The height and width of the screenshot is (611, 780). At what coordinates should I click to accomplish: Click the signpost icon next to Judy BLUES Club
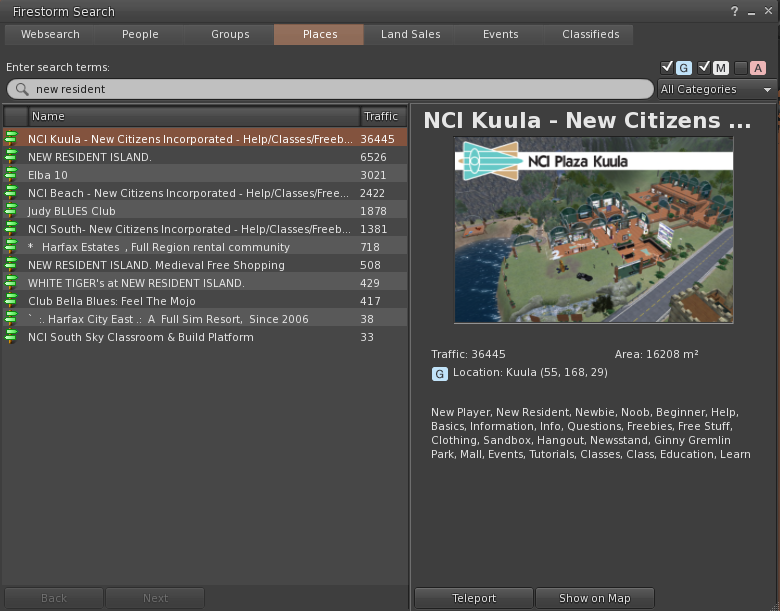pos(11,211)
